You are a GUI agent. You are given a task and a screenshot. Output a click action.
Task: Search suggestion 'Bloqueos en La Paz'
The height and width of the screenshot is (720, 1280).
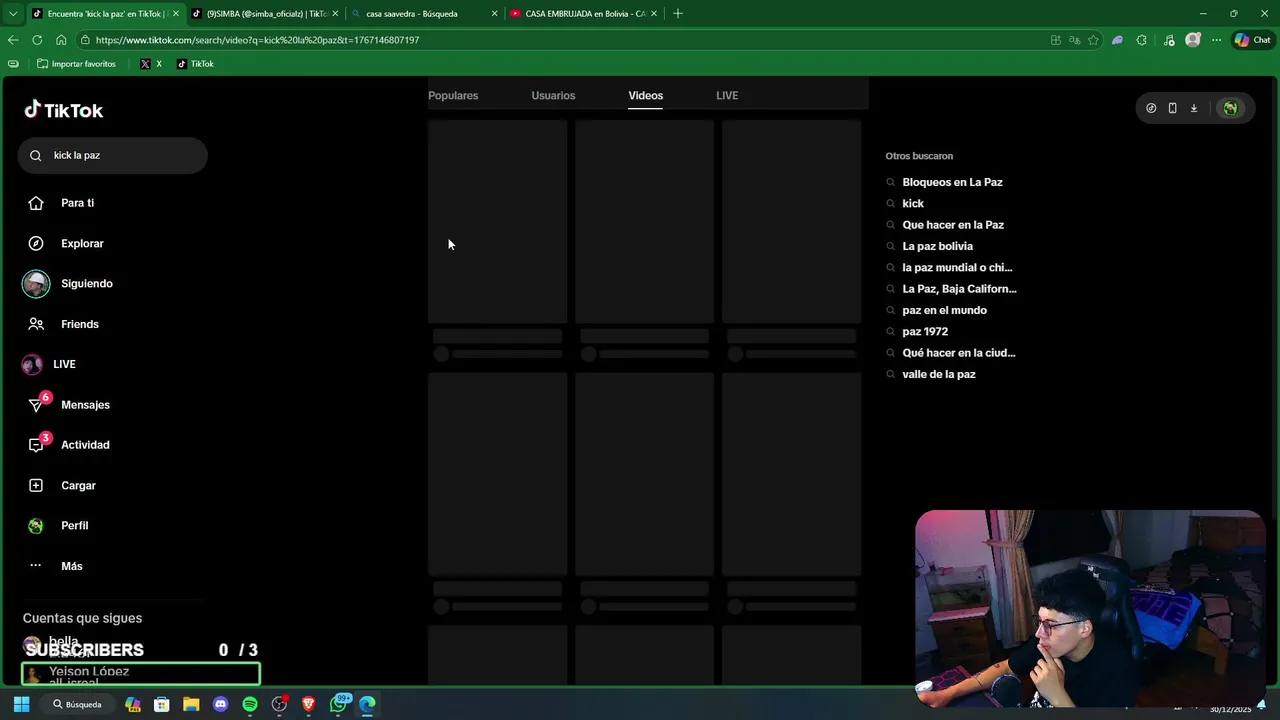[x=952, y=182]
